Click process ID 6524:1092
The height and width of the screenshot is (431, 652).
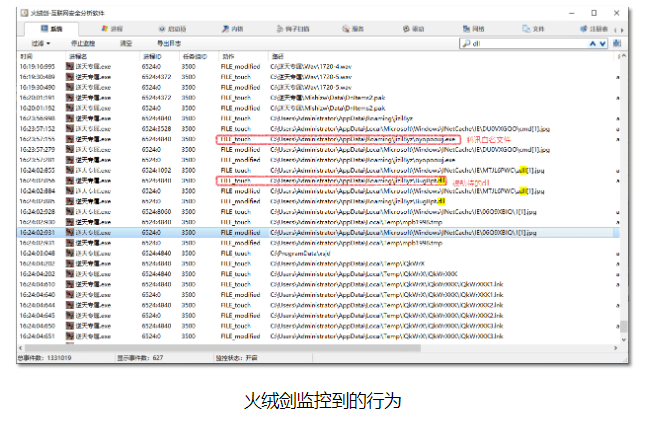(x=156, y=170)
